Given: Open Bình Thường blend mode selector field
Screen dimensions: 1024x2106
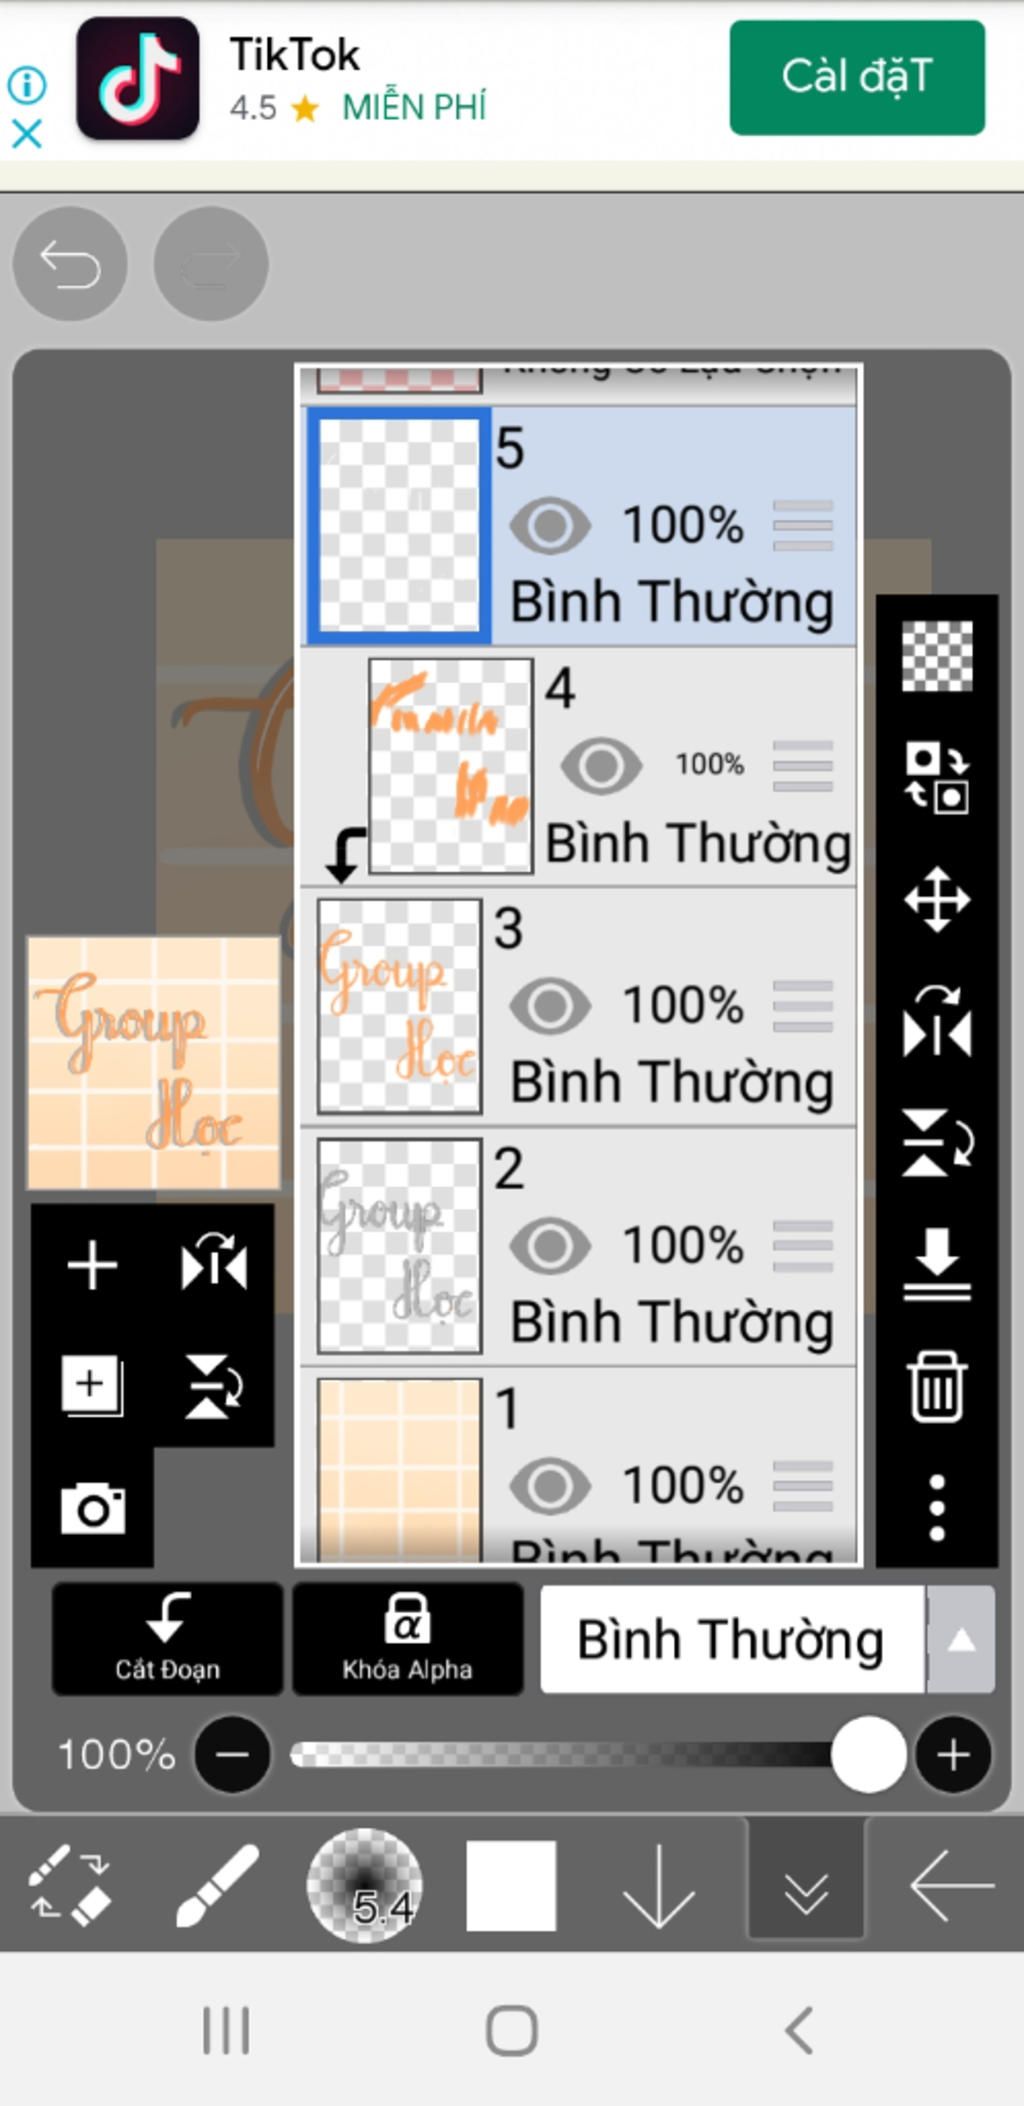Looking at the screenshot, I should tap(732, 1639).
